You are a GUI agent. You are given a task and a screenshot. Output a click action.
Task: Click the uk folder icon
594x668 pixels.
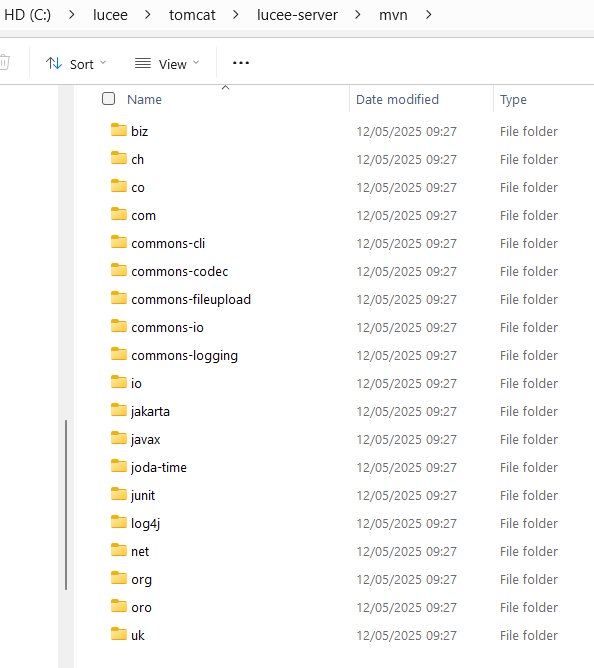tap(118, 634)
